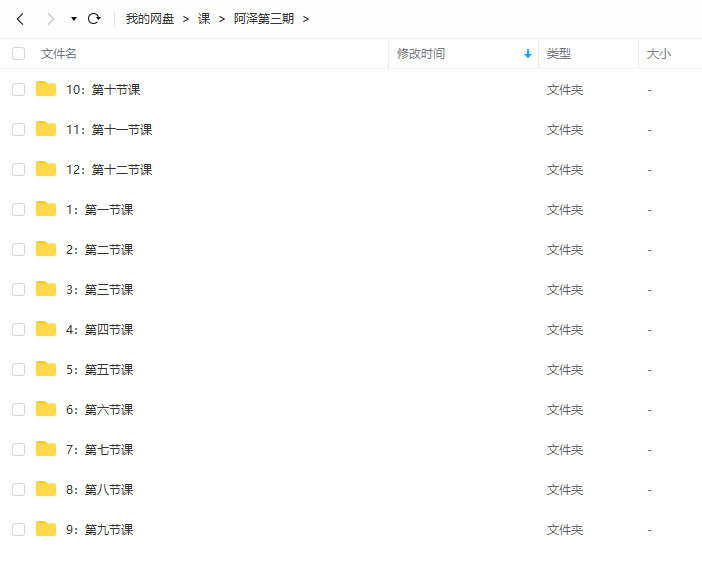Click the folder icon for 第十二节课

click(46, 169)
